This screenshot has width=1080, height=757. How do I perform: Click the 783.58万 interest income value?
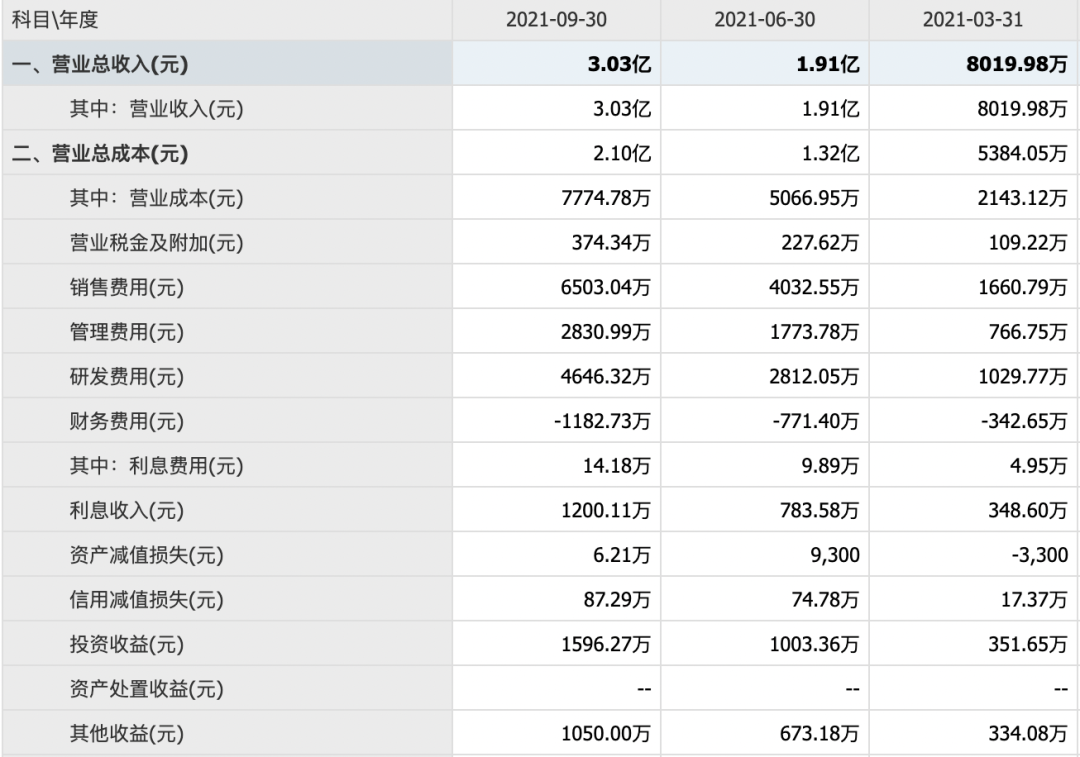[820, 510]
